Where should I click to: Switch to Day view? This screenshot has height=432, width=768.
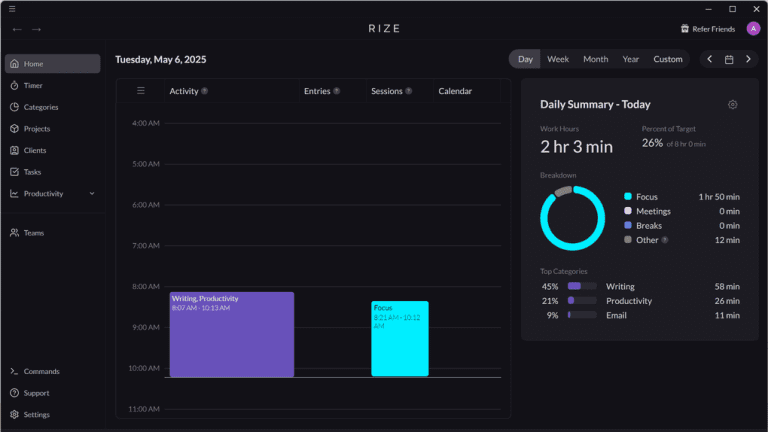pyautogui.click(x=525, y=59)
